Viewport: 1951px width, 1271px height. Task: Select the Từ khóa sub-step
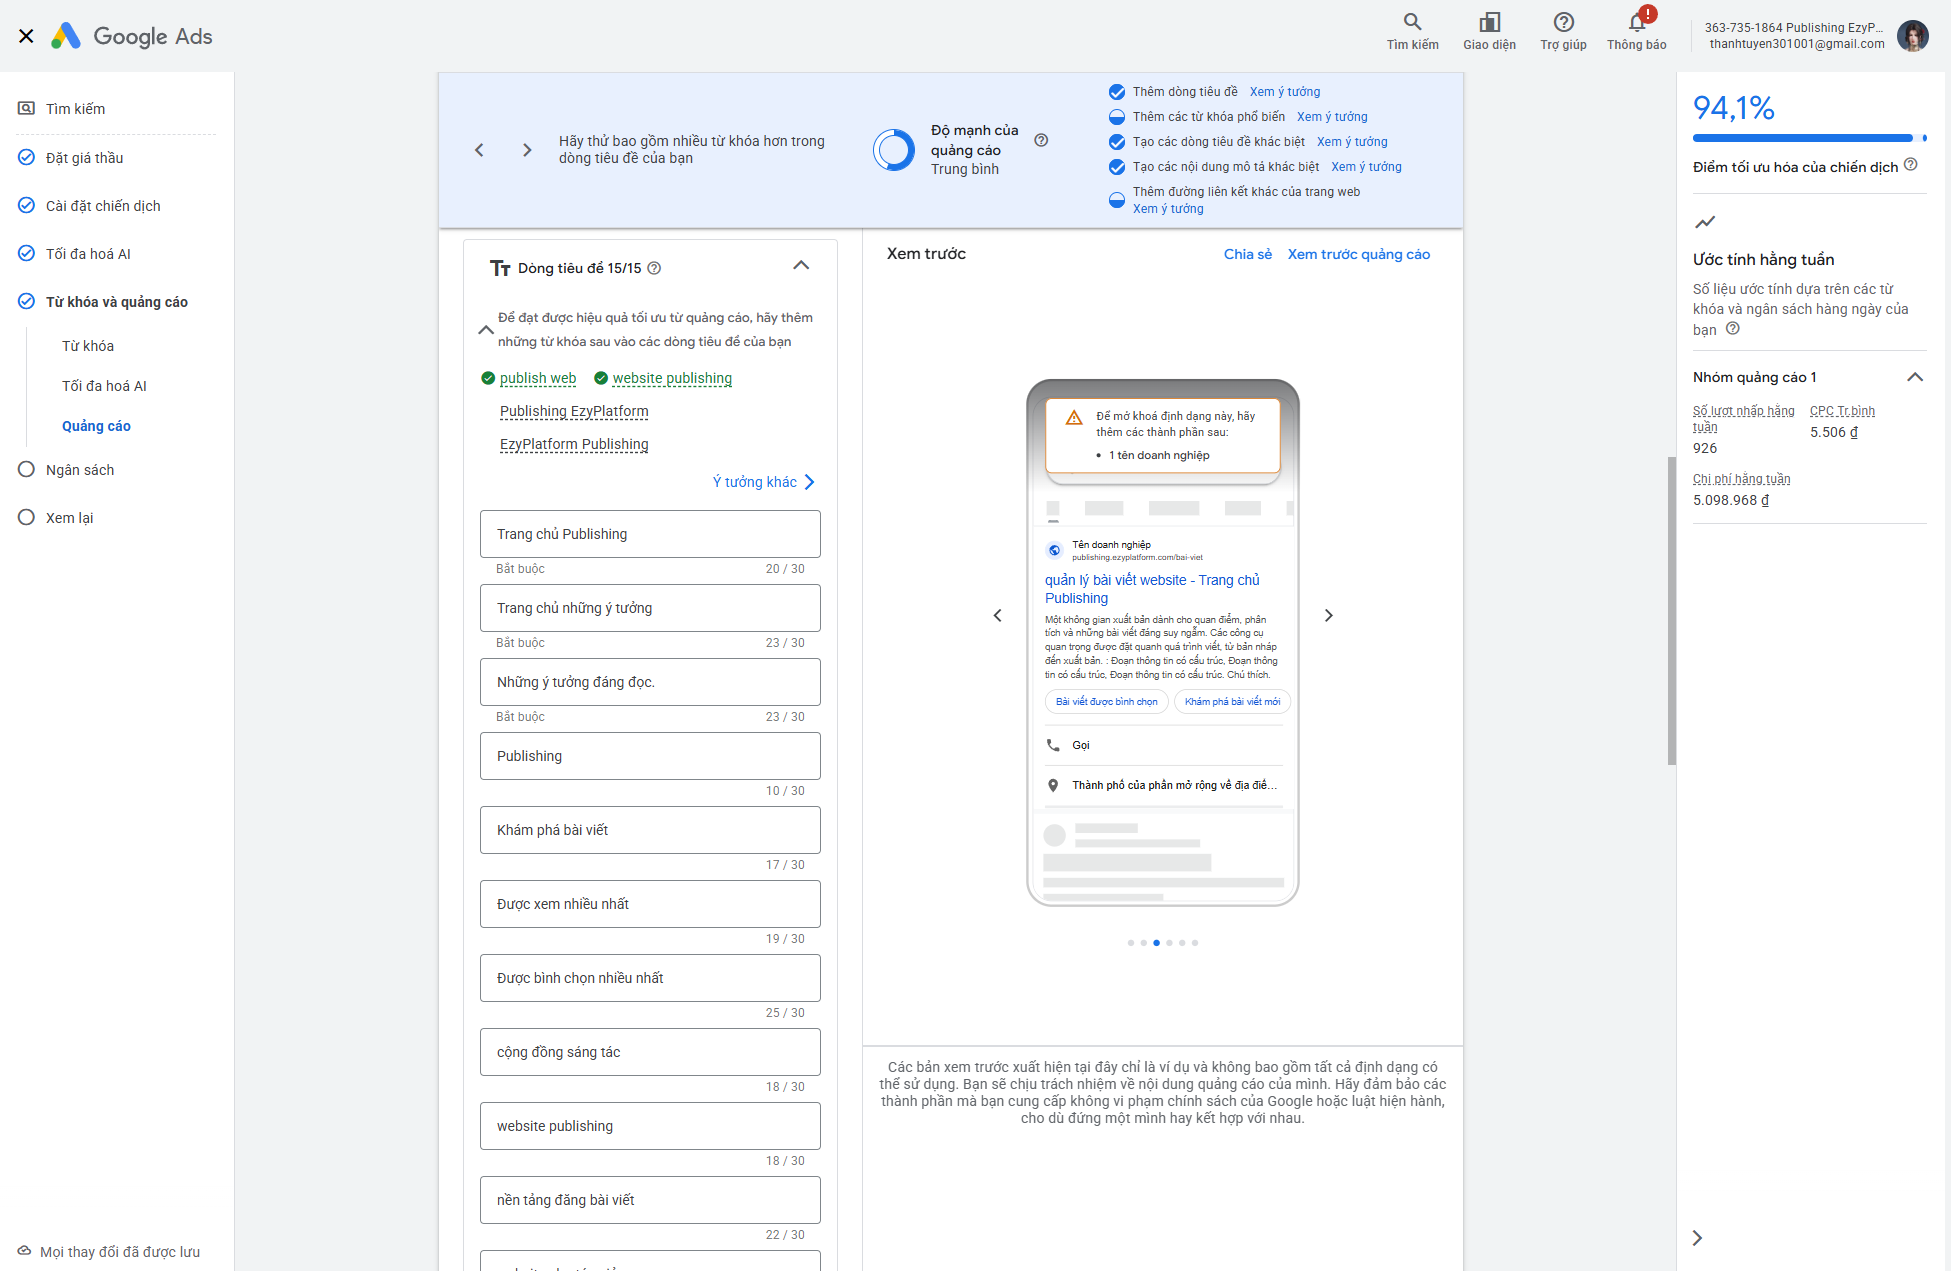point(88,346)
